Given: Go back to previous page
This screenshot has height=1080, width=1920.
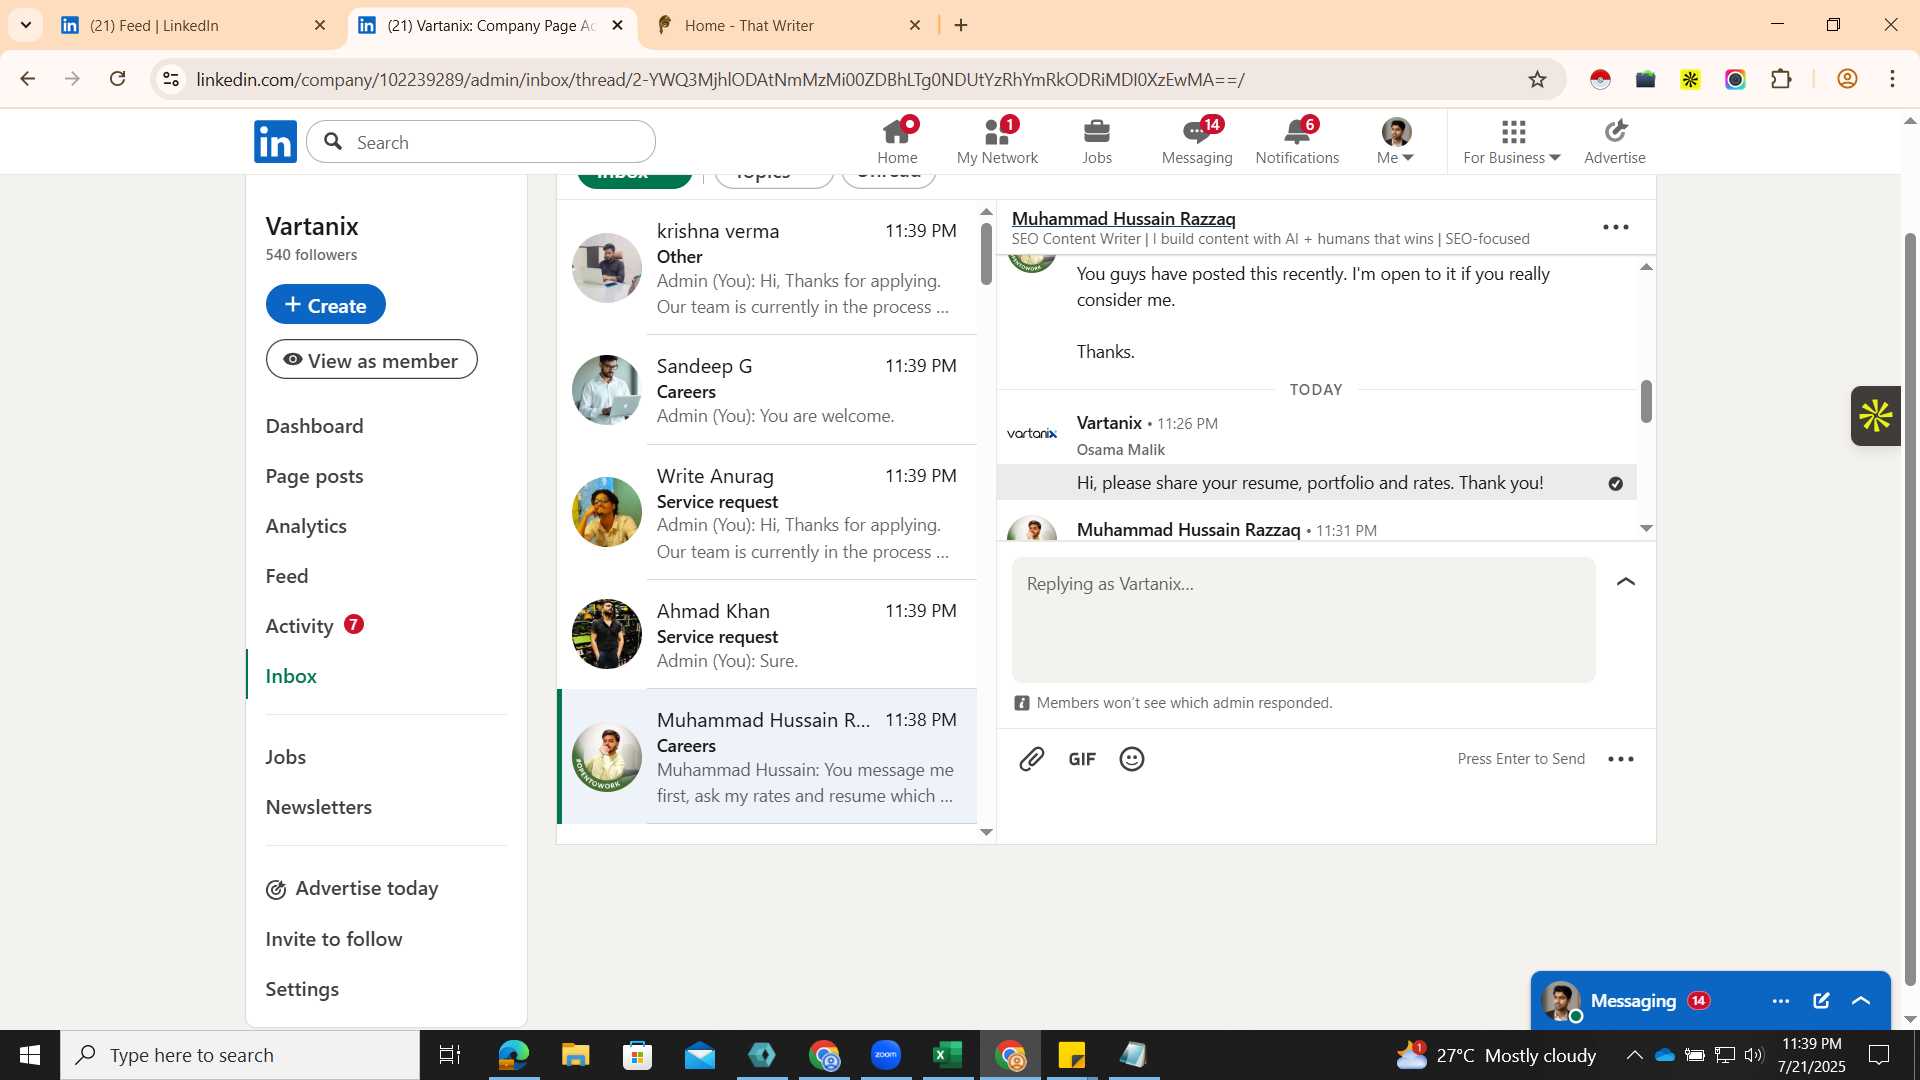Looking at the screenshot, I should [27, 79].
